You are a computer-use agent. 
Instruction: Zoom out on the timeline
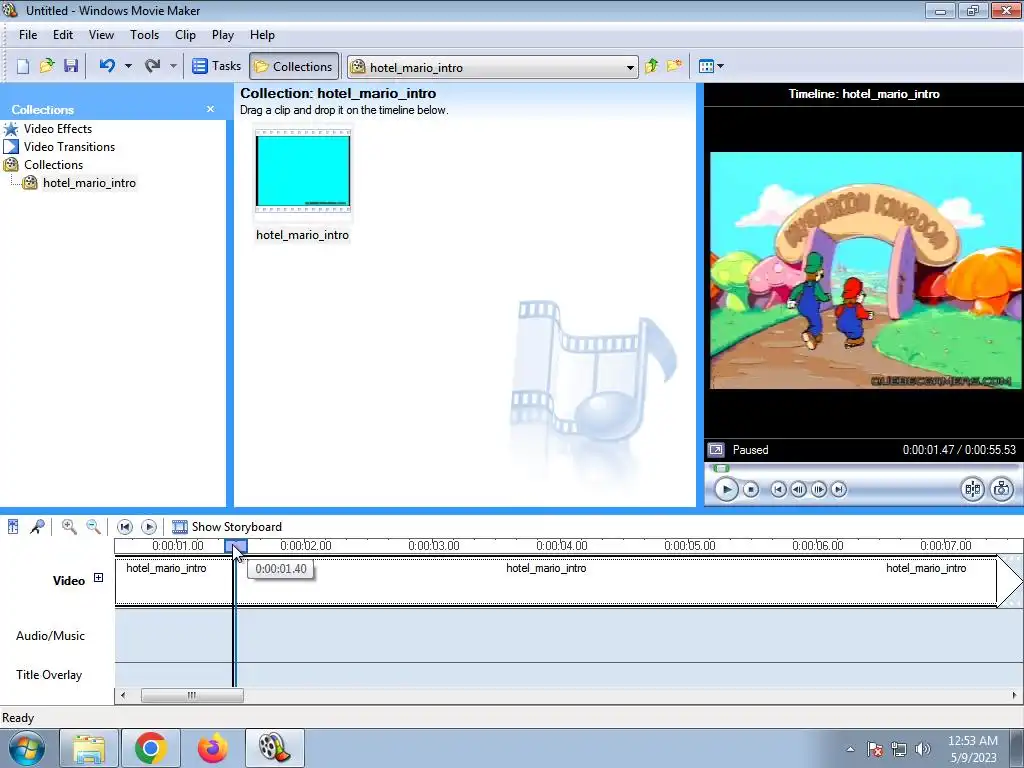point(93,526)
